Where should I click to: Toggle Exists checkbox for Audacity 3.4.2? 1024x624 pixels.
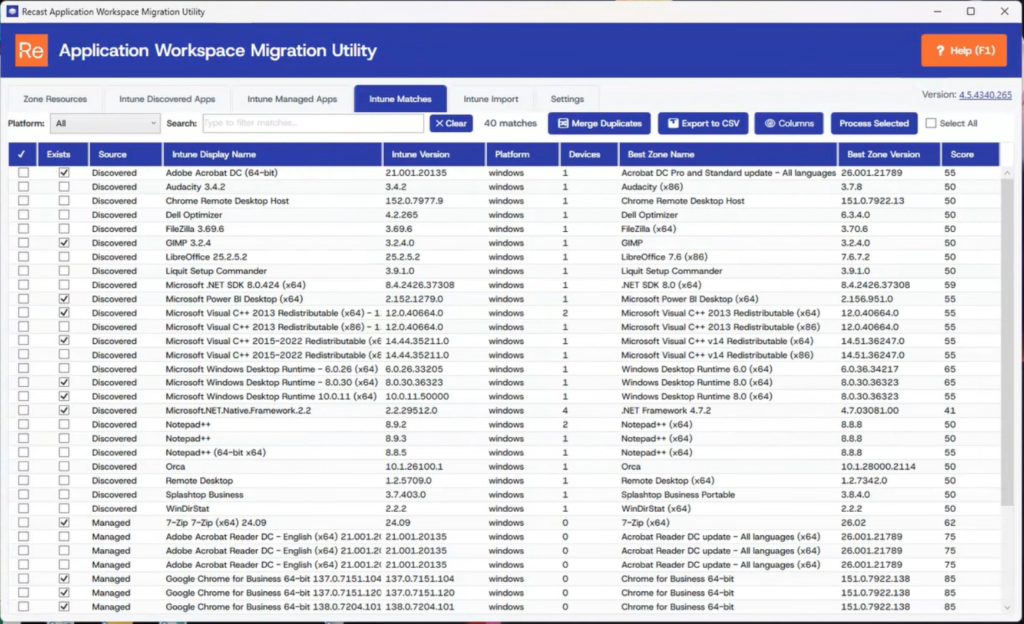64,187
